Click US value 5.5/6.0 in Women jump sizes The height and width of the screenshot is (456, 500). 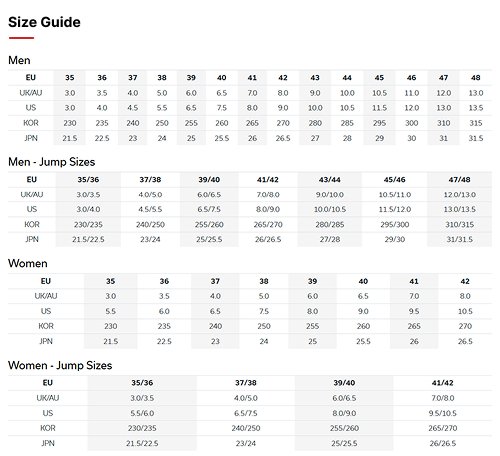click(142, 413)
